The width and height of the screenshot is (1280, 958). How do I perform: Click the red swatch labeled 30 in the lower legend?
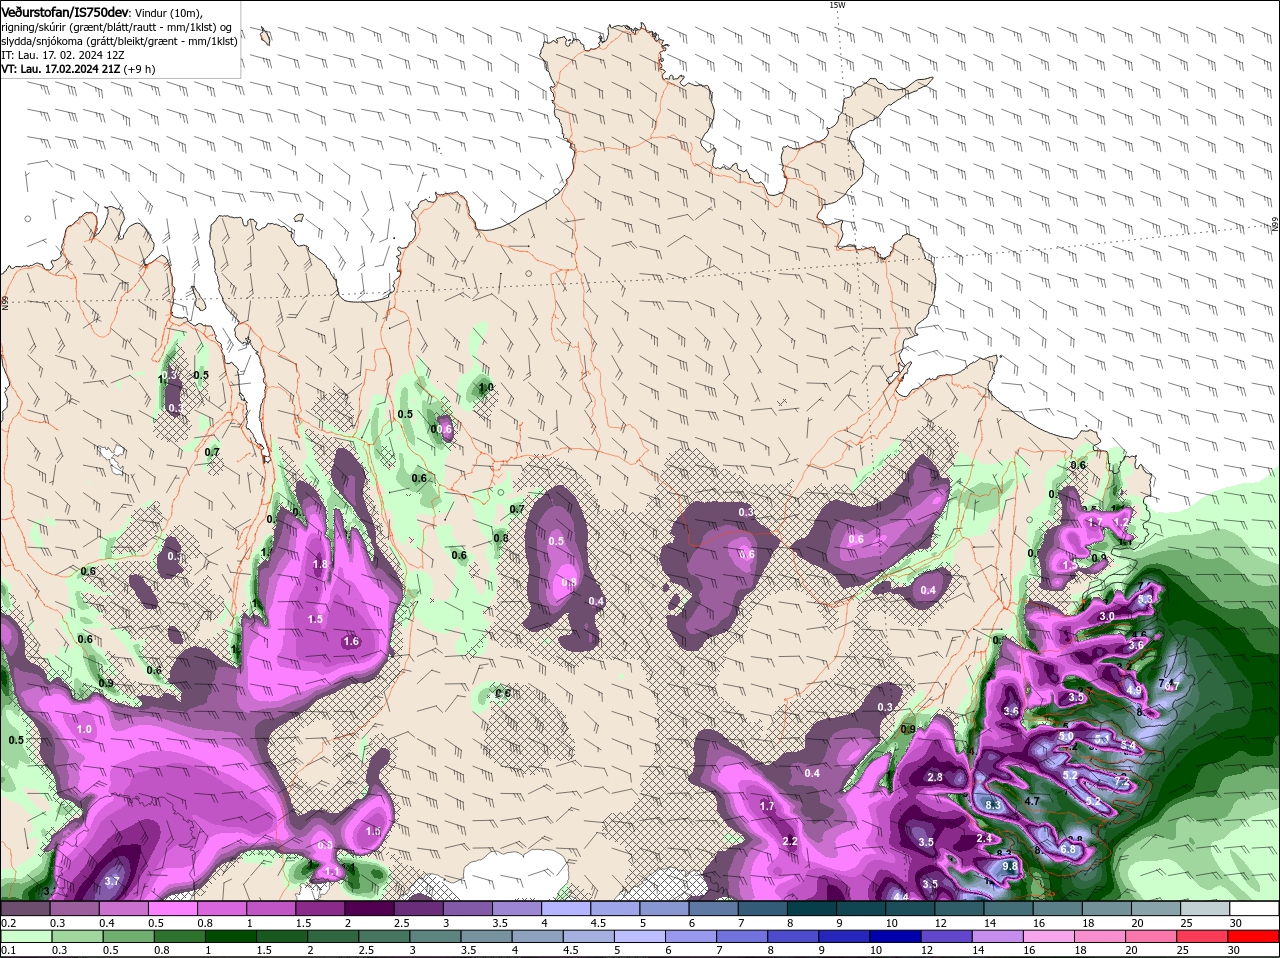(1254, 936)
